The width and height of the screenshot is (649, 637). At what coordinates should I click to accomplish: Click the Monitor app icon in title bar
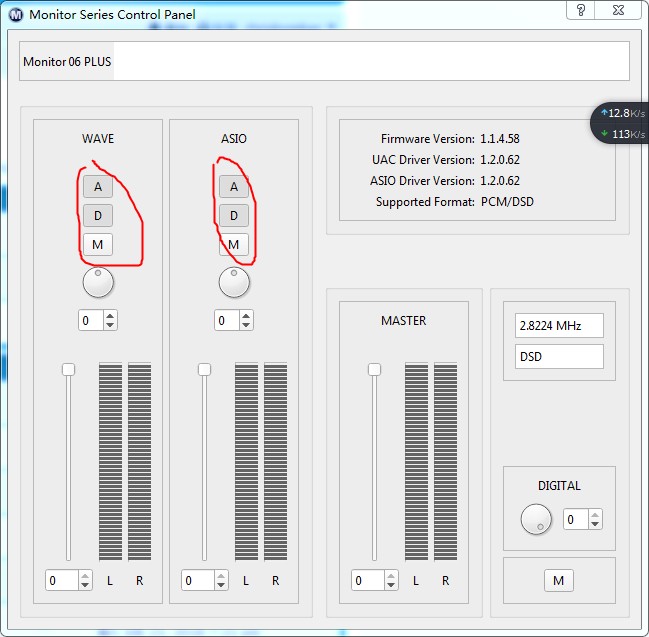(x=15, y=15)
